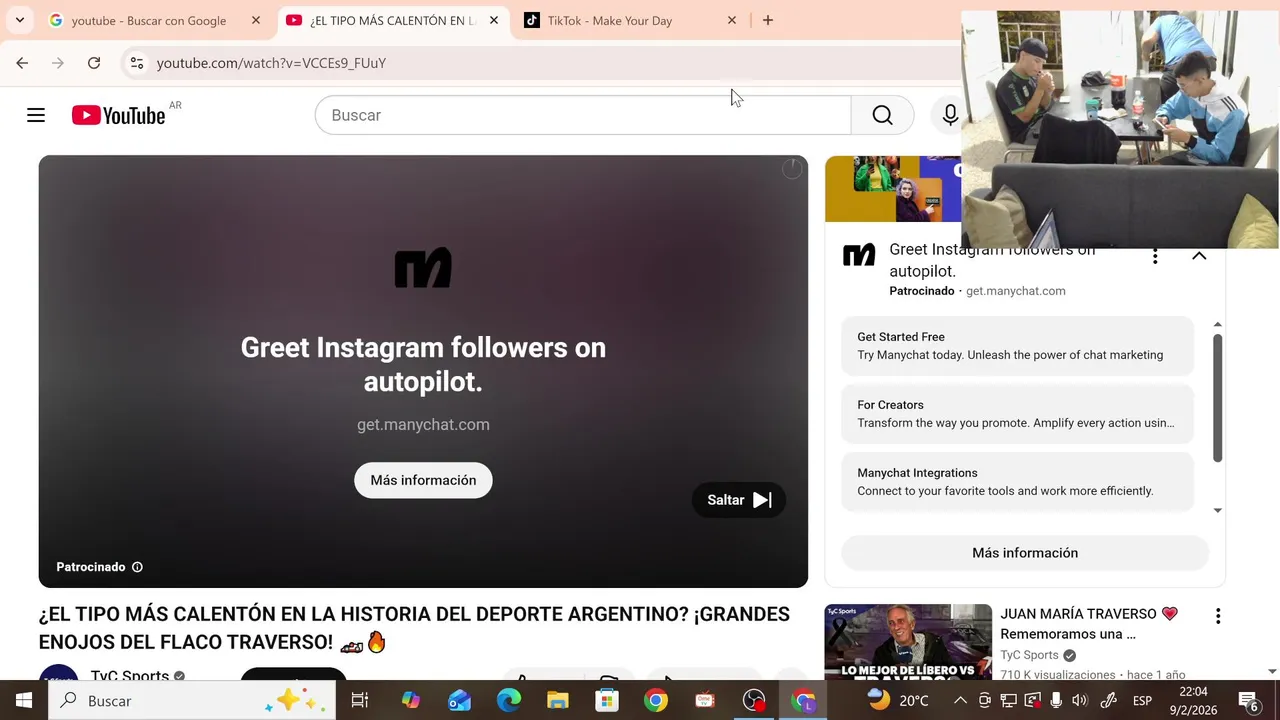The width and height of the screenshot is (1280, 720).
Task: Switch to TikTok - Make Your Day tab
Action: pyautogui.click(x=610, y=20)
